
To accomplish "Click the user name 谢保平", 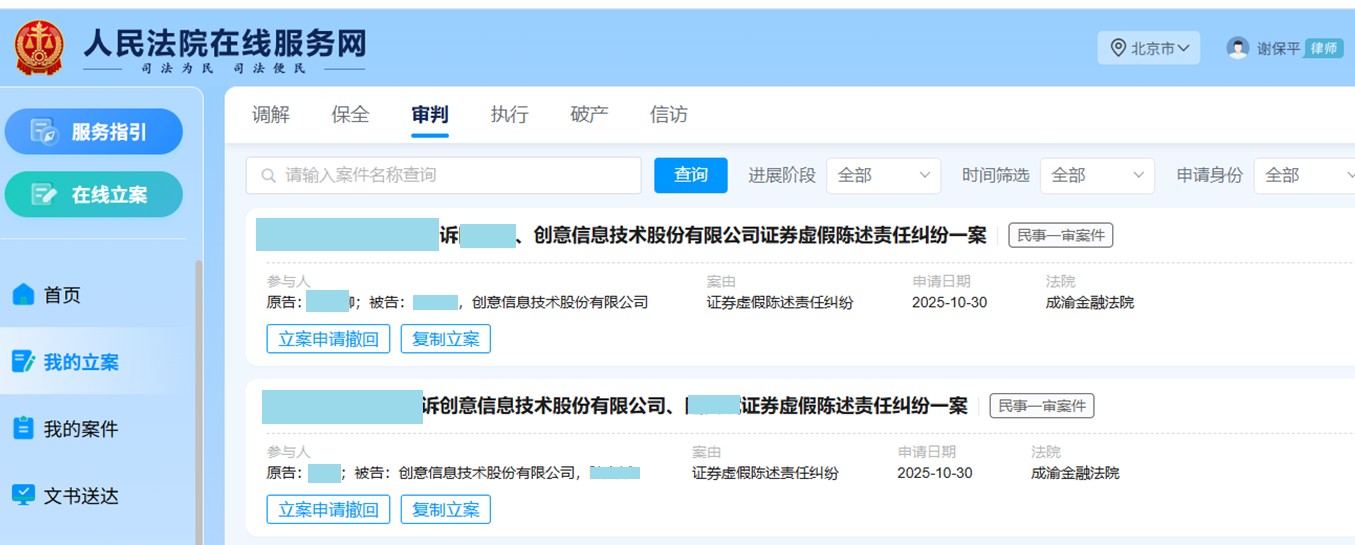I will point(1278,48).
